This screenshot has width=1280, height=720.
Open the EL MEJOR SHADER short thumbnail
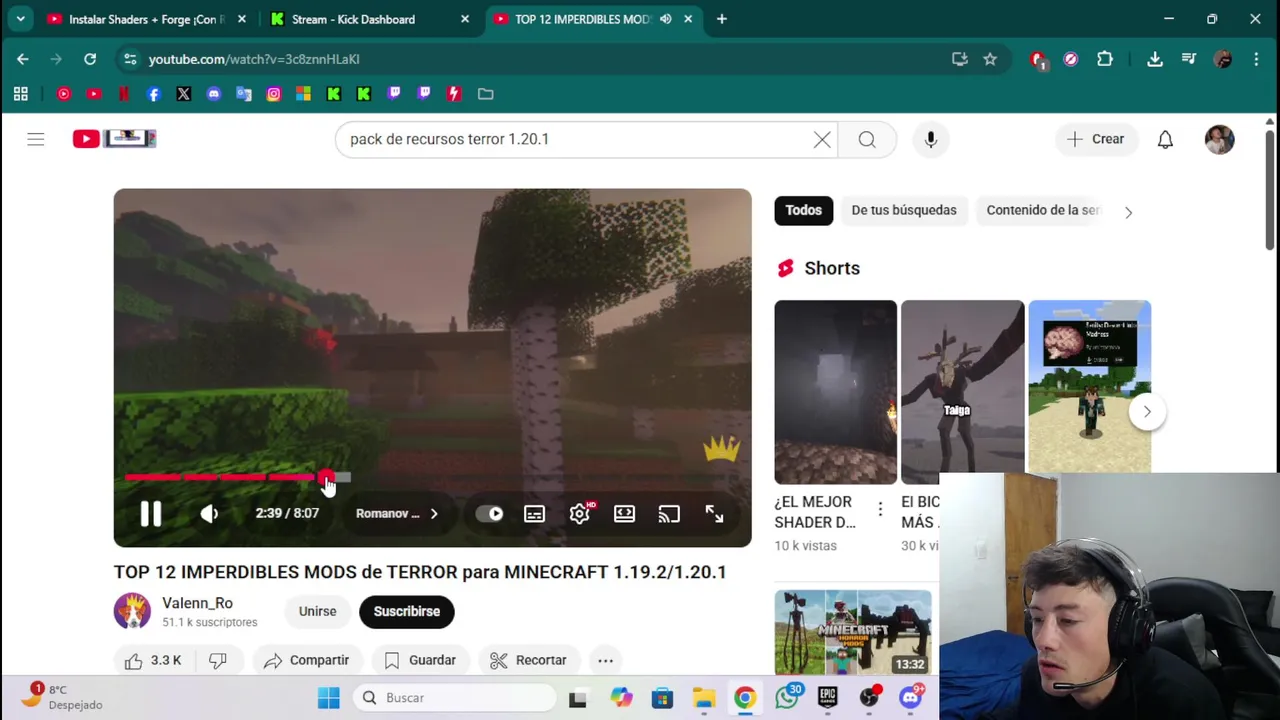836,392
